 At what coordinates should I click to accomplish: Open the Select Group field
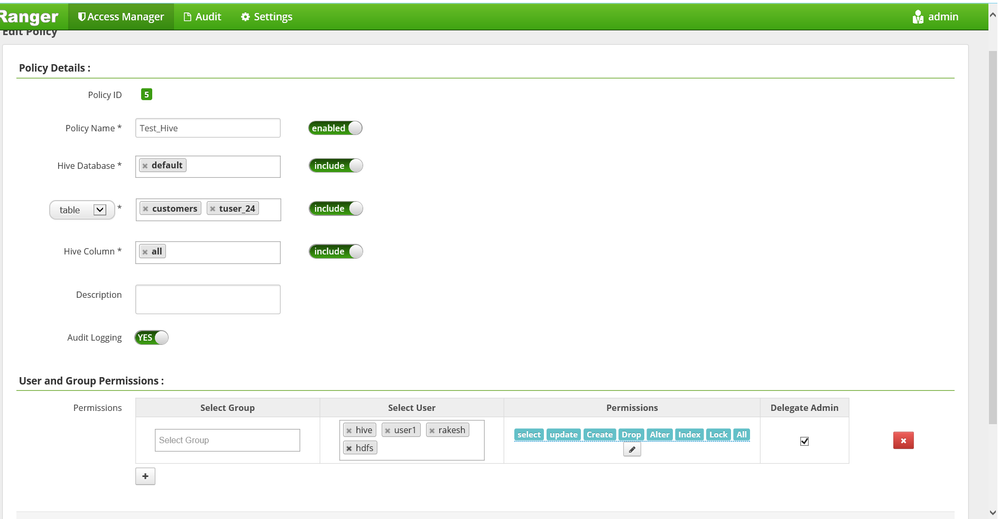click(x=227, y=440)
